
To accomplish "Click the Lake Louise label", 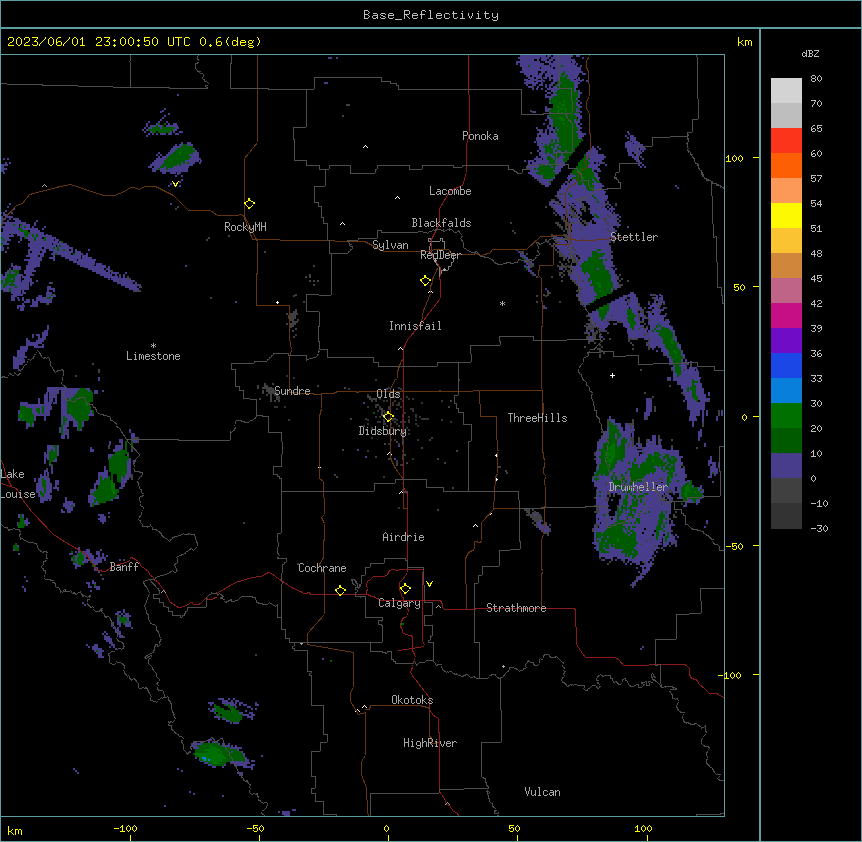I will pyautogui.click(x=18, y=484).
